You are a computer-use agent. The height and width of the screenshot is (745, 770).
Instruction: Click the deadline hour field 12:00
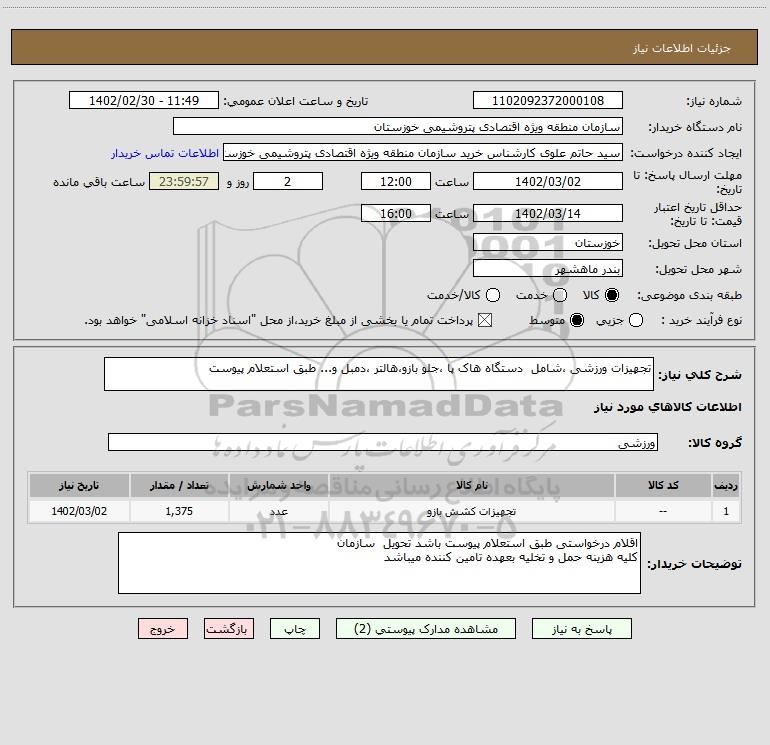pyautogui.click(x=396, y=181)
